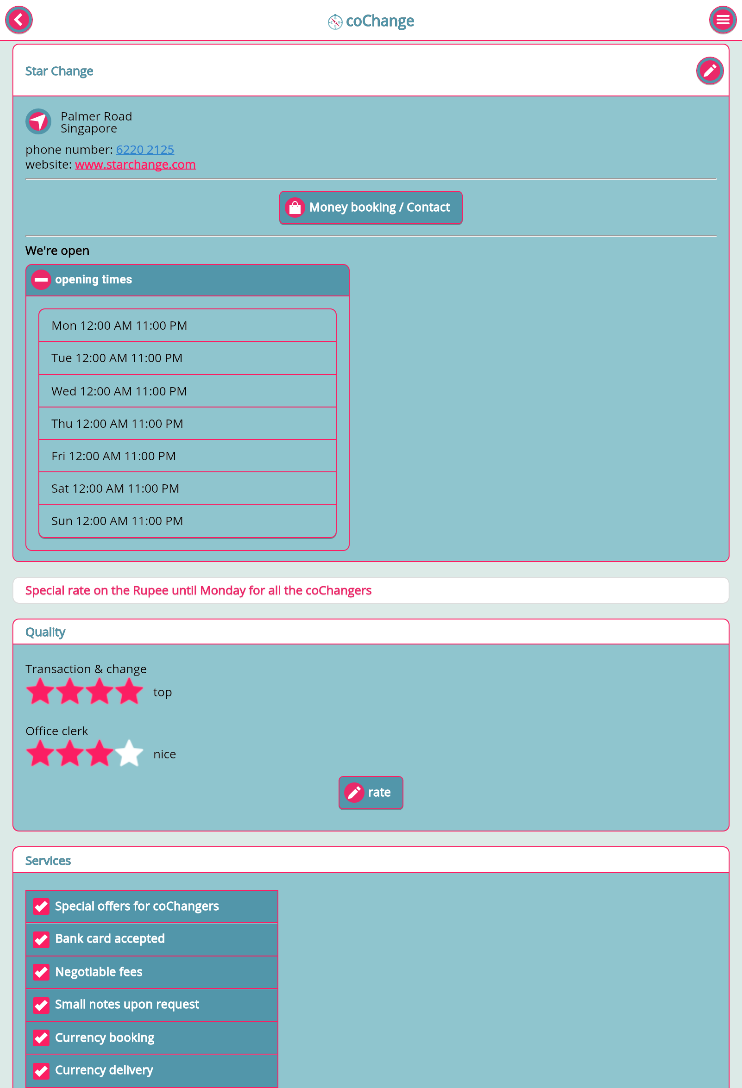The height and width of the screenshot is (1088, 742).
Task: Tap the location arrow icon by Palmer Road
Action: click(x=39, y=121)
